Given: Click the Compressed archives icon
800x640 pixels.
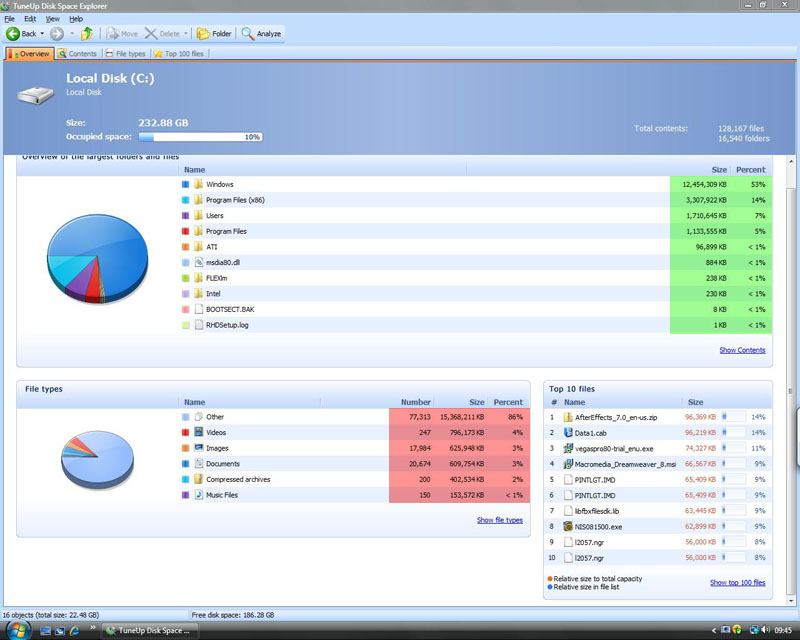Looking at the screenshot, I should [x=198, y=479].
